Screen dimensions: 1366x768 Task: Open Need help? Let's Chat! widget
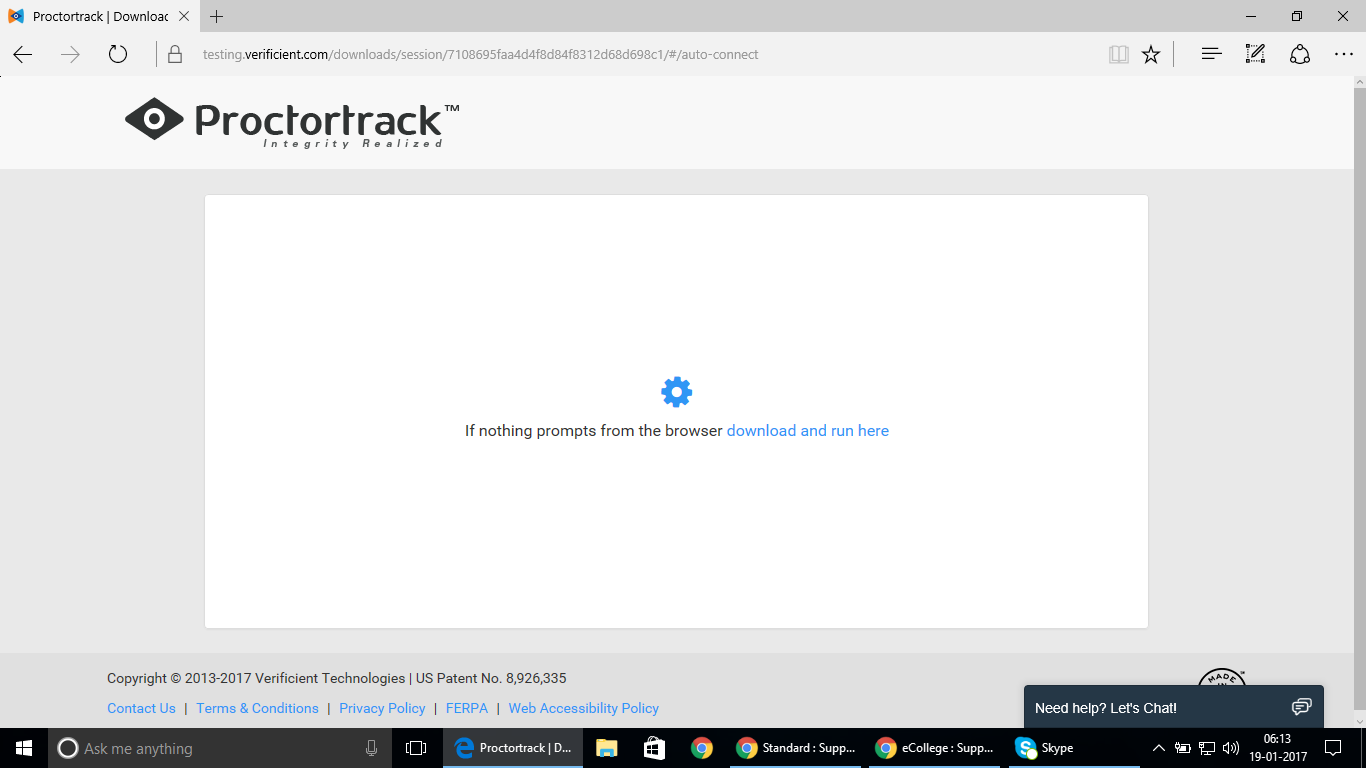1174,707
